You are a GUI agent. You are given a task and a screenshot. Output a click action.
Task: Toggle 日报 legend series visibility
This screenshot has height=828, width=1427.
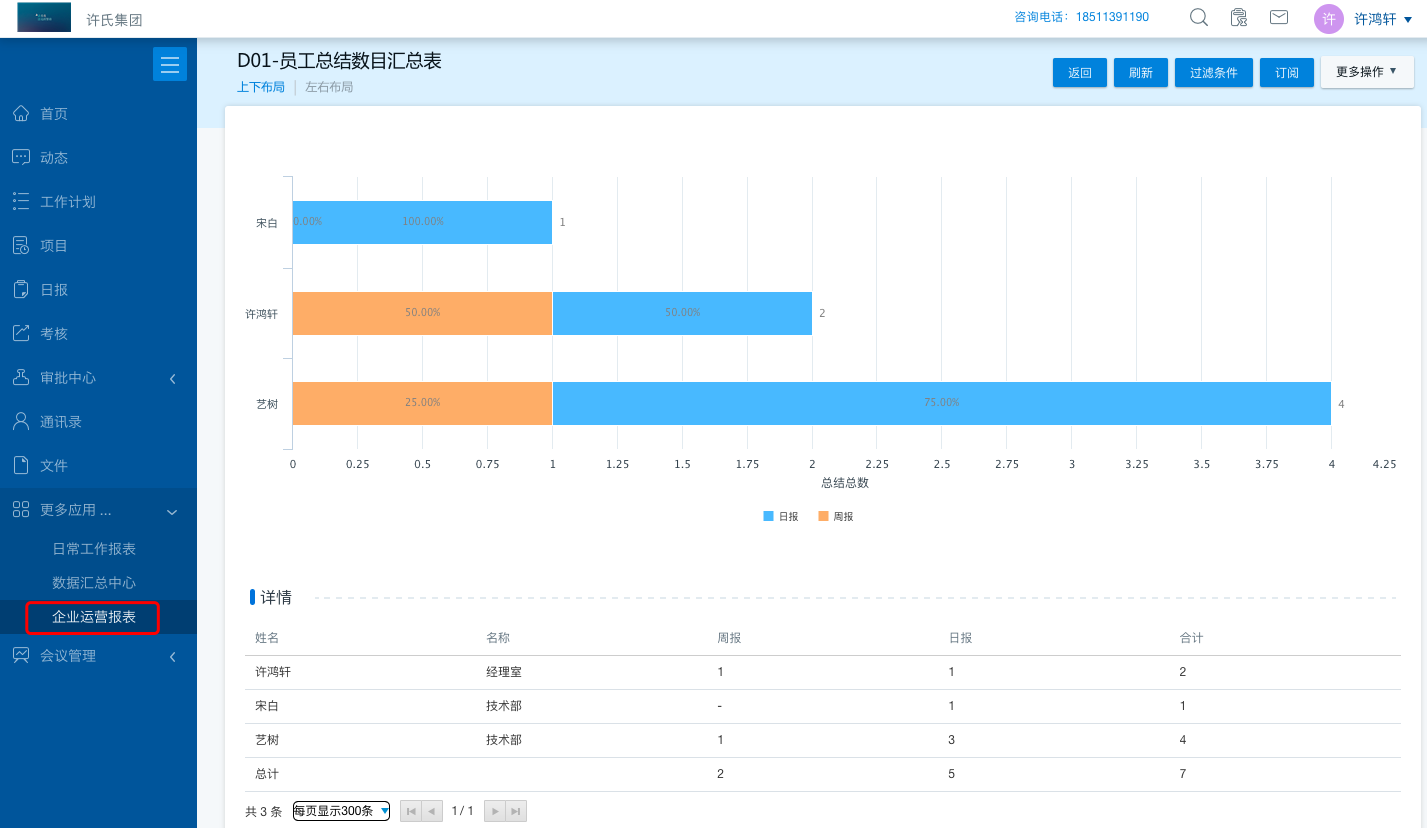pyautogui.click(x=781, y=516)
